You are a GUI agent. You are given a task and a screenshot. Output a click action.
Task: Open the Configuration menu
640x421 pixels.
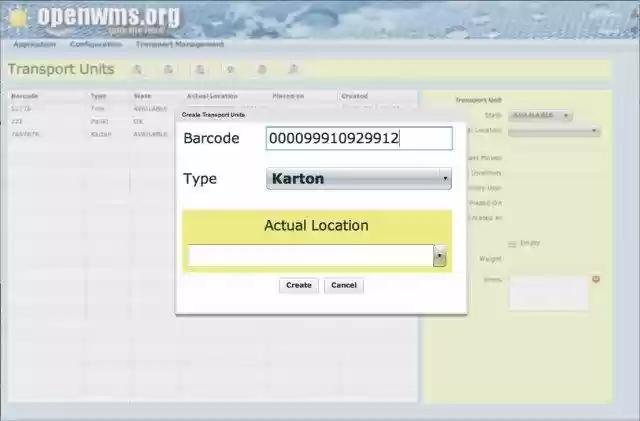tap(96, 44)
